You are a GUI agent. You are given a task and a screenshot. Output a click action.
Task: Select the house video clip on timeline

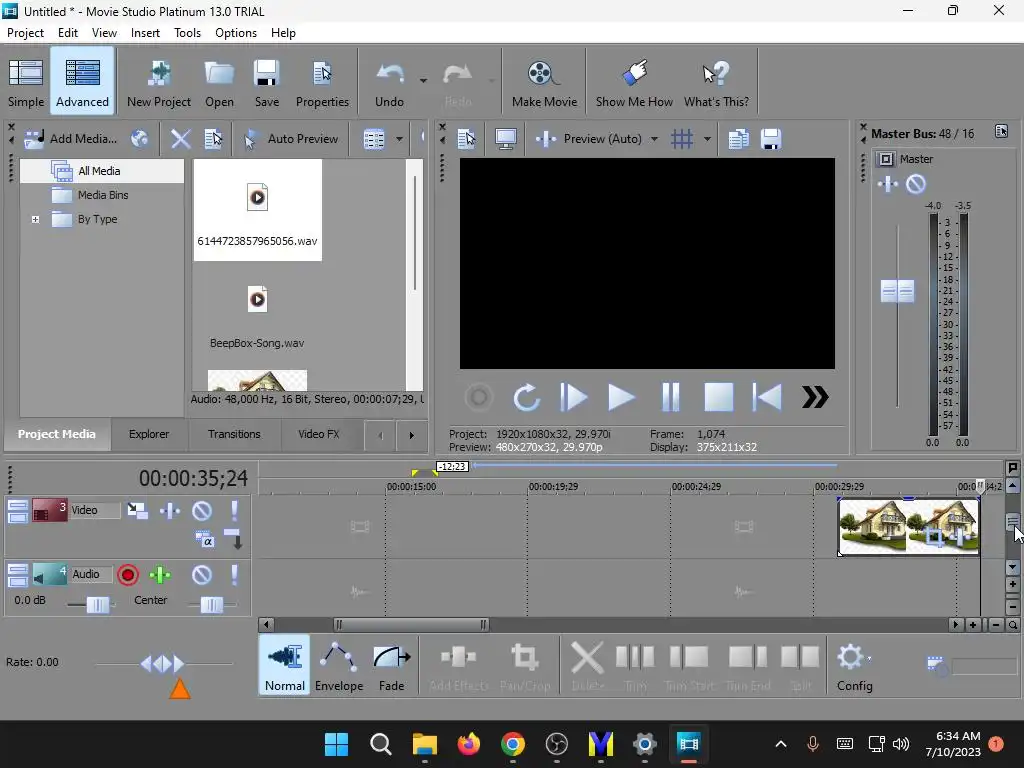(908, 526)
